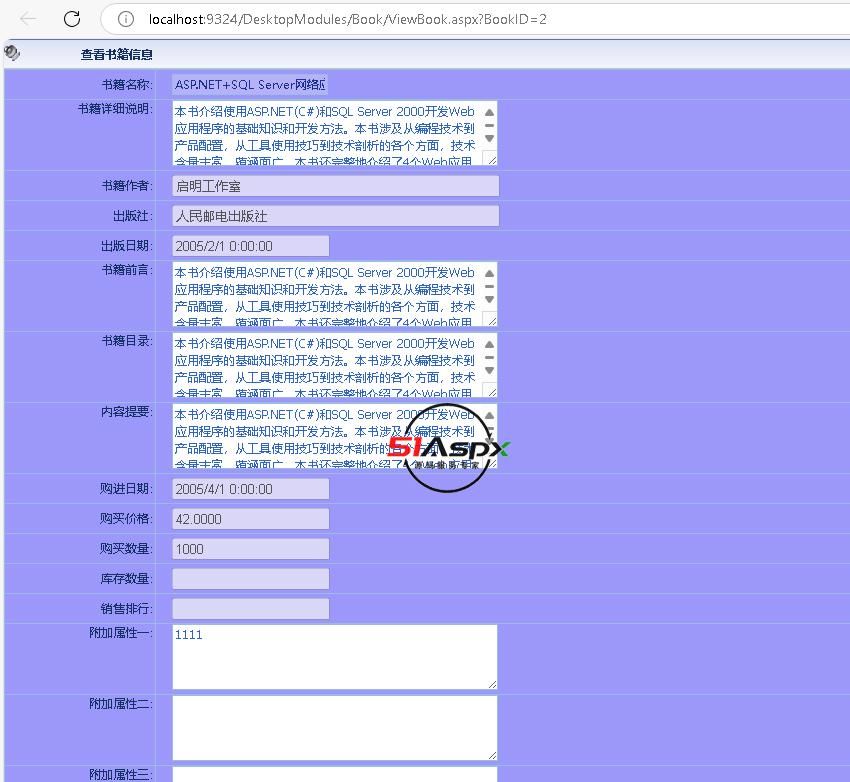Click the empty 库存数量 field
The width and height of the screenshot is (850, 782).
click(250, 579)
